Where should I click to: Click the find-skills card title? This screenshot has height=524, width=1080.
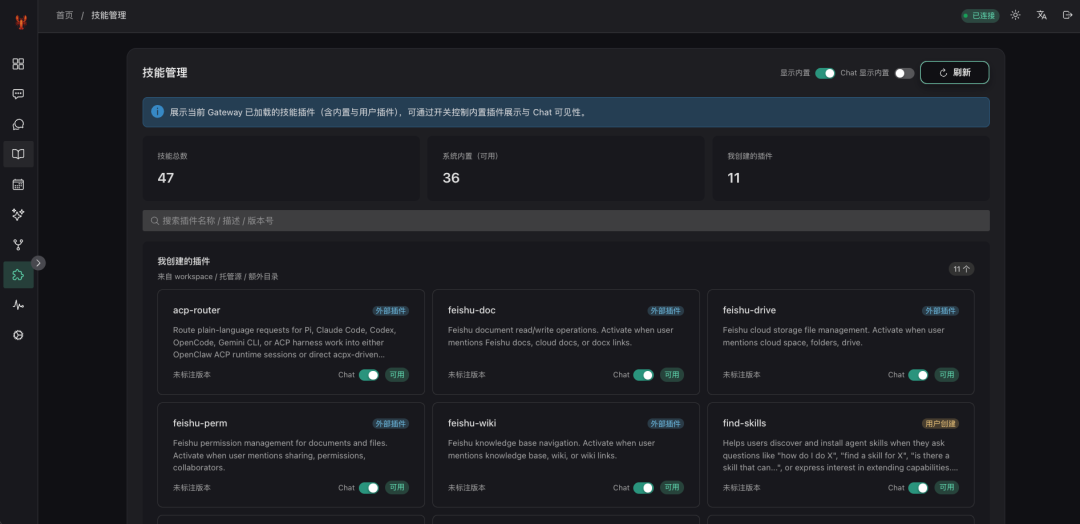[745, 423]
